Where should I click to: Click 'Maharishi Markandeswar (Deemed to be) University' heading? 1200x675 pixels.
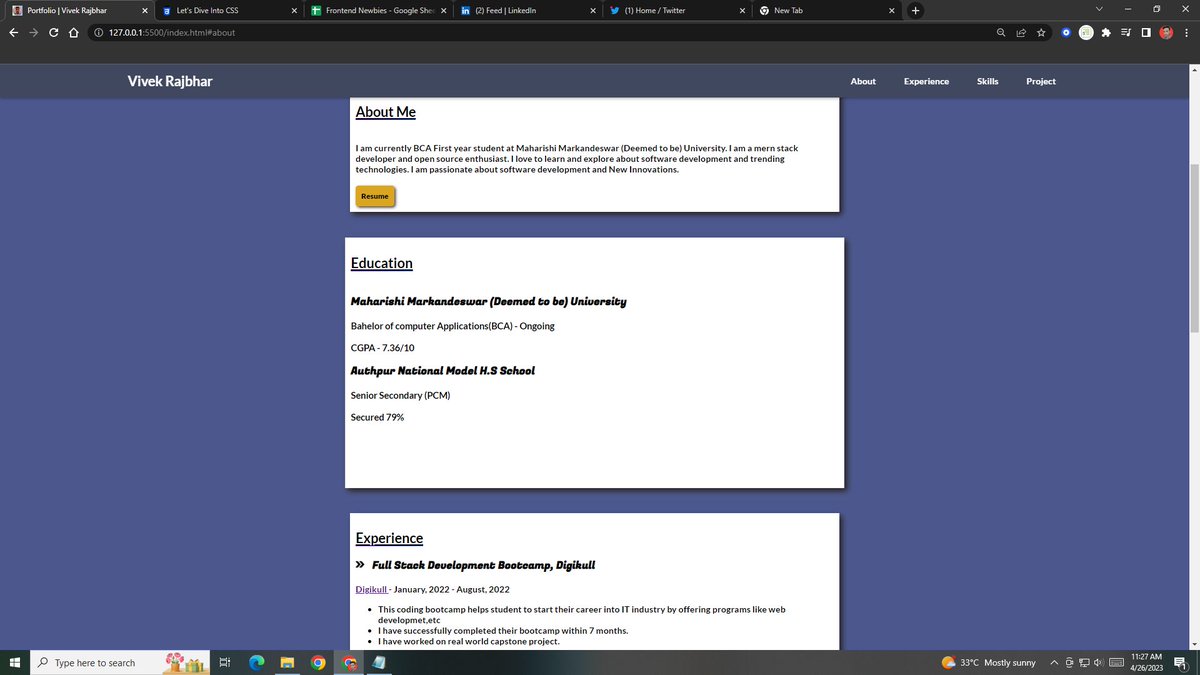pyautogui.click(x=489, y=302)
